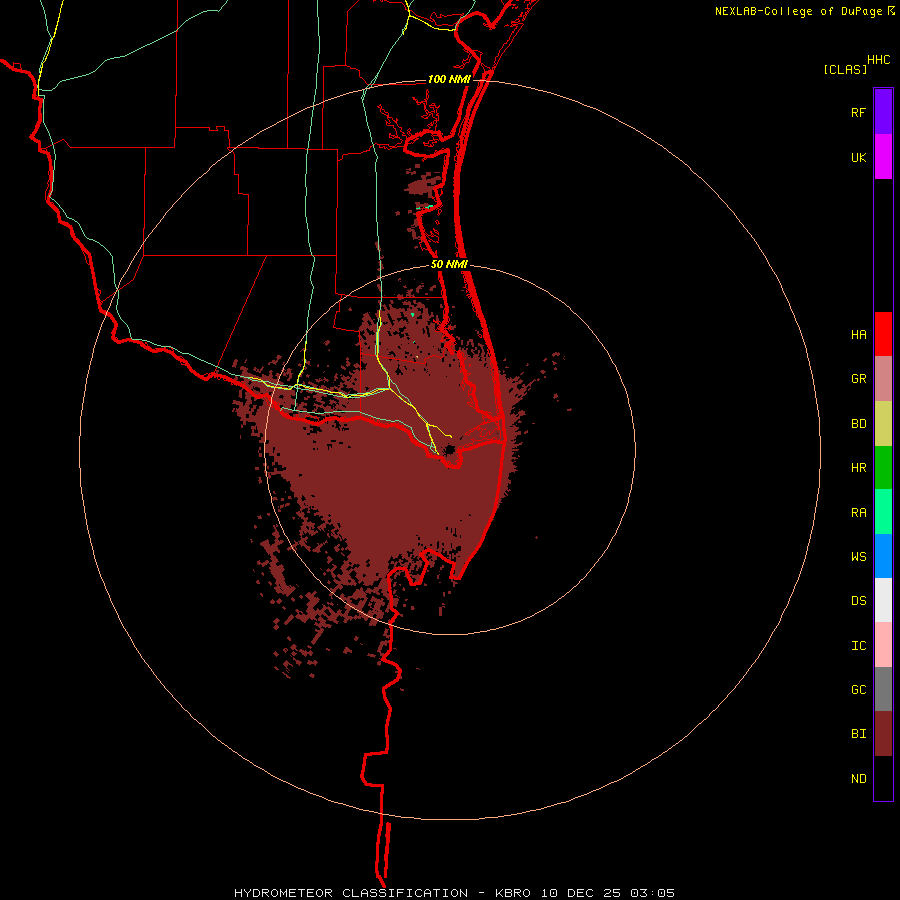Click the HA red legend swatch
Image resolution: width=900 pixels, height=900 pixels.
tap(883, 334)
